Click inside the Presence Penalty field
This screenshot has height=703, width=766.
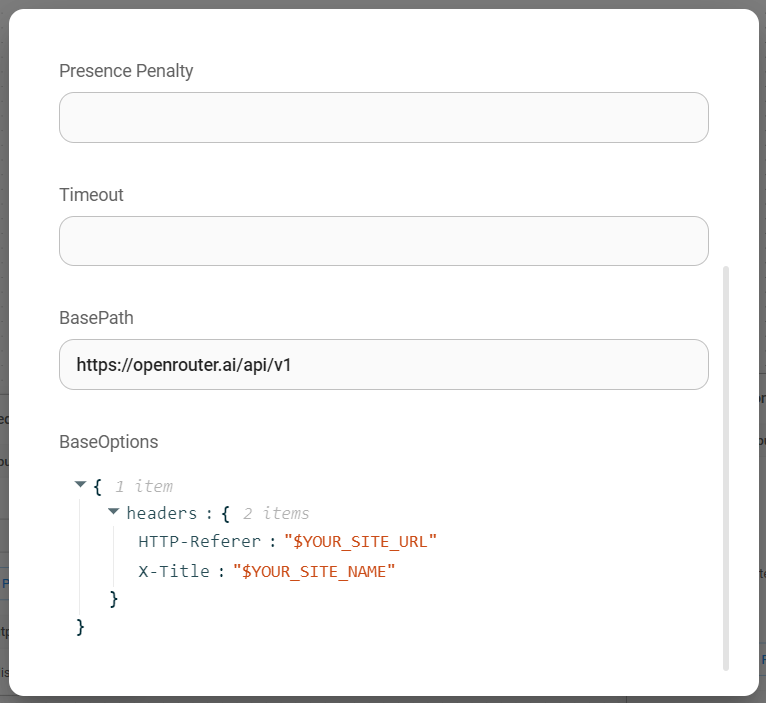coord(383,118)
